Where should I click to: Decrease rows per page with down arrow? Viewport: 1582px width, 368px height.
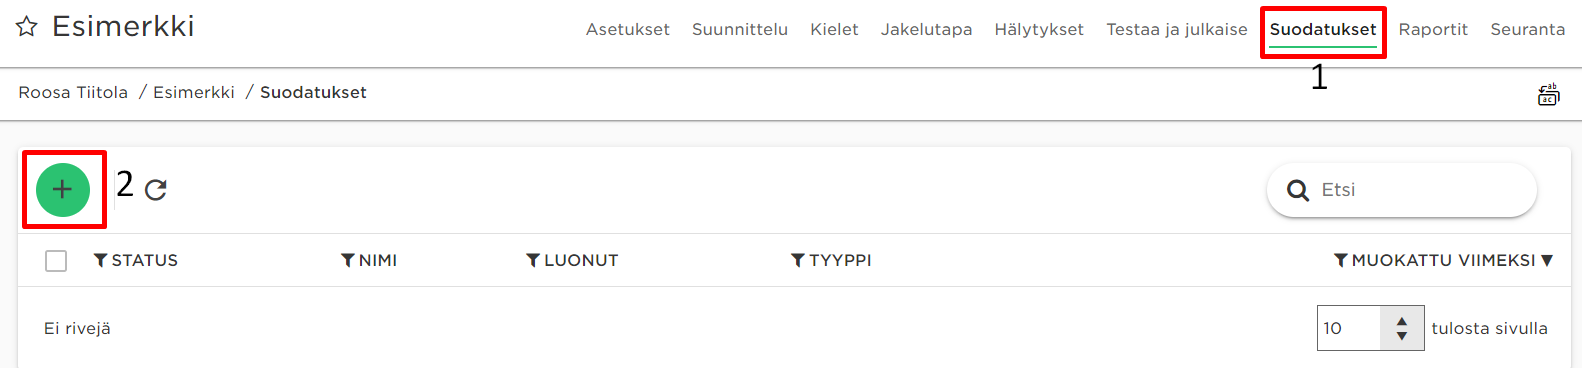point(1402,336)
